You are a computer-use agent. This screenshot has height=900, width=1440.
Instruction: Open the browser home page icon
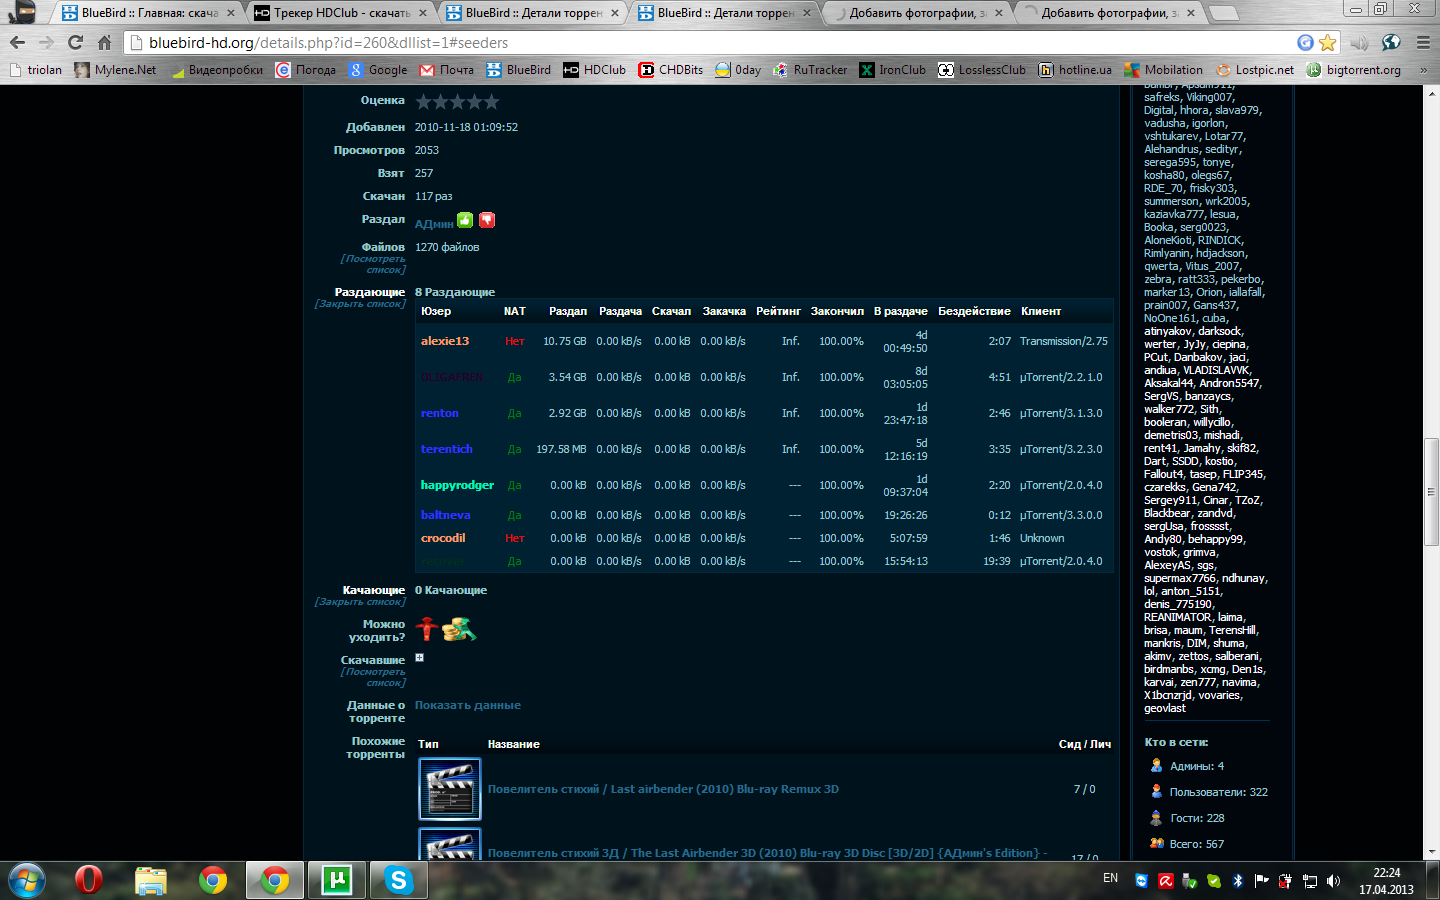tap(104, 42)
